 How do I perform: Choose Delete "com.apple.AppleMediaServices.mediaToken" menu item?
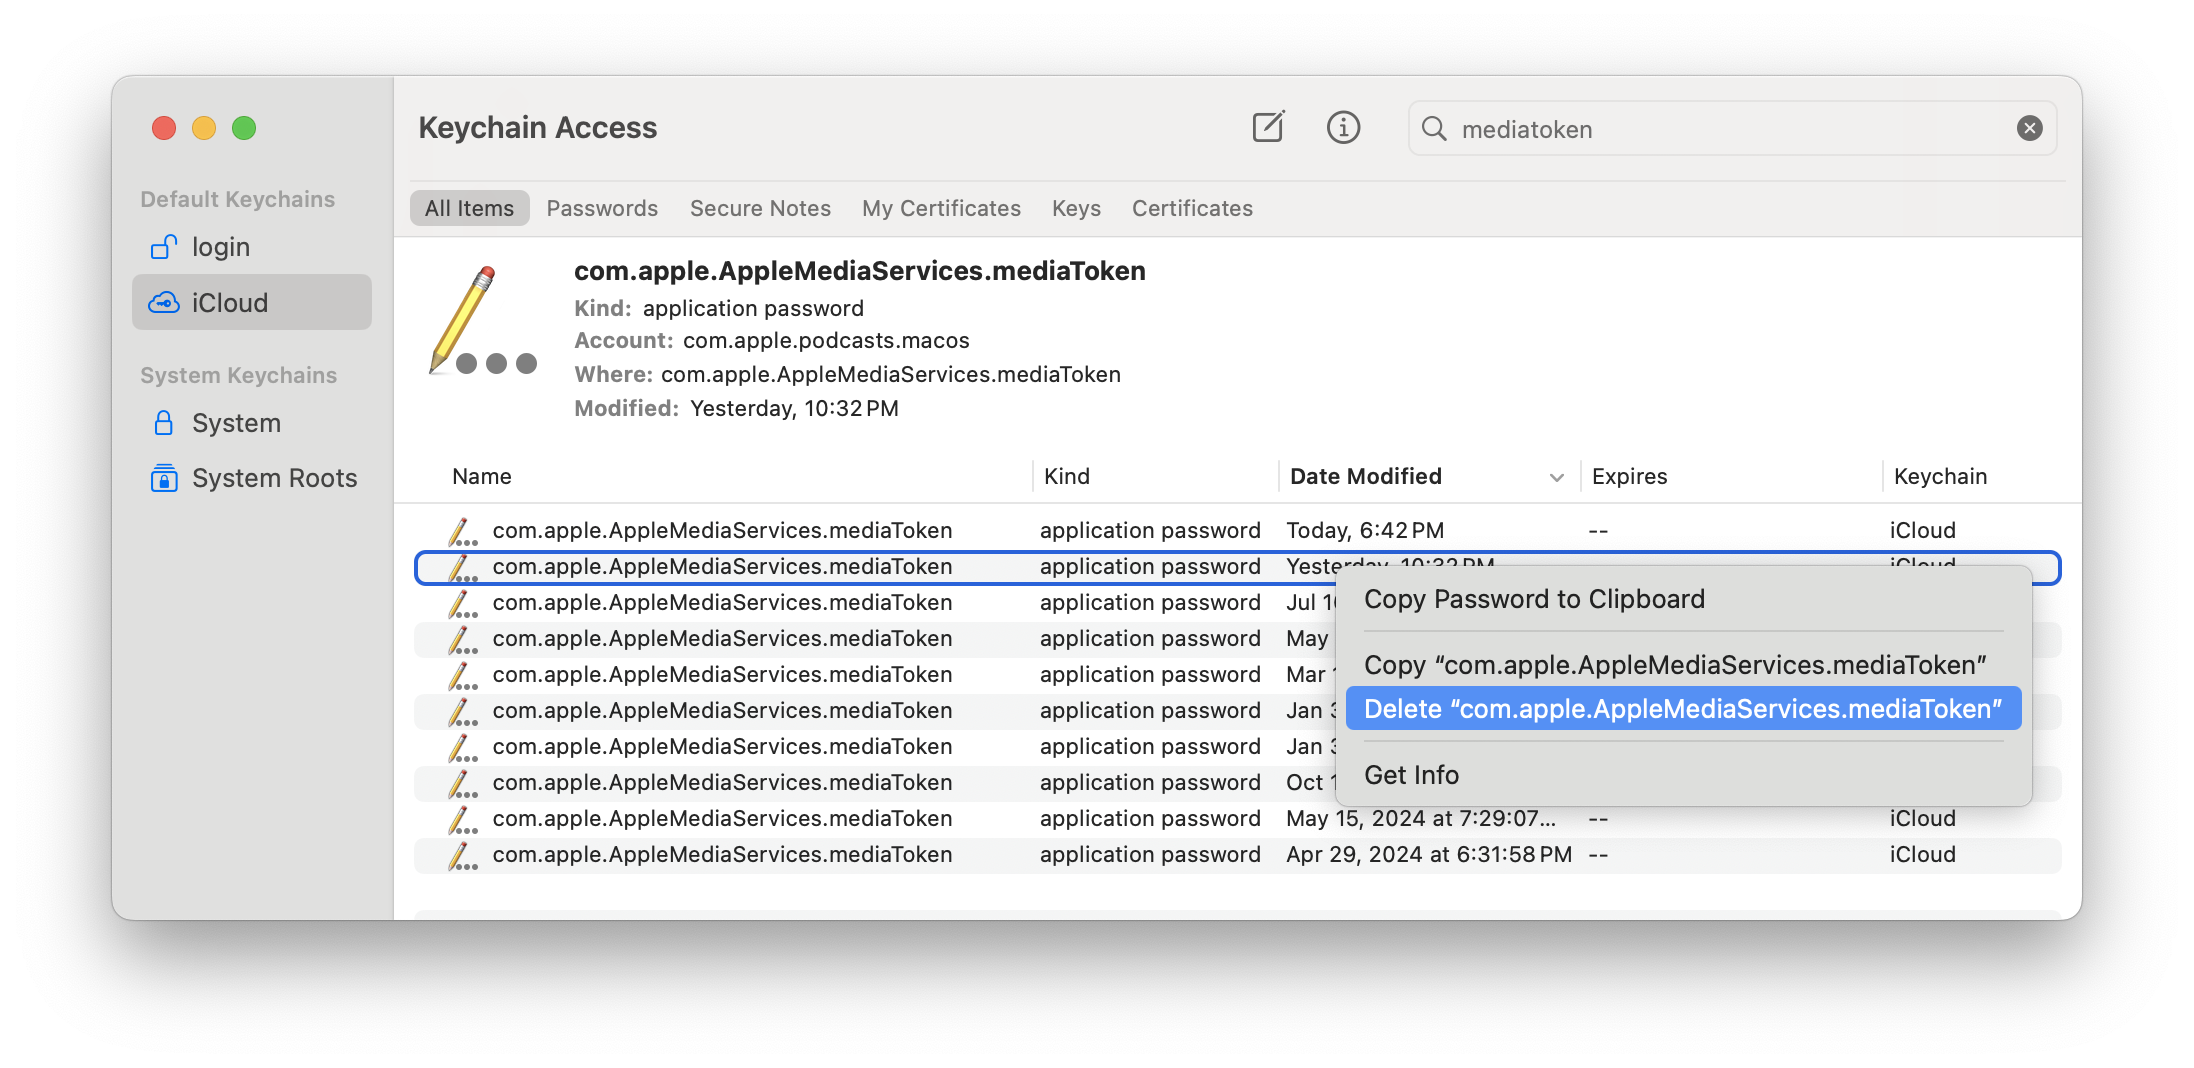(x=1684, y=709)
